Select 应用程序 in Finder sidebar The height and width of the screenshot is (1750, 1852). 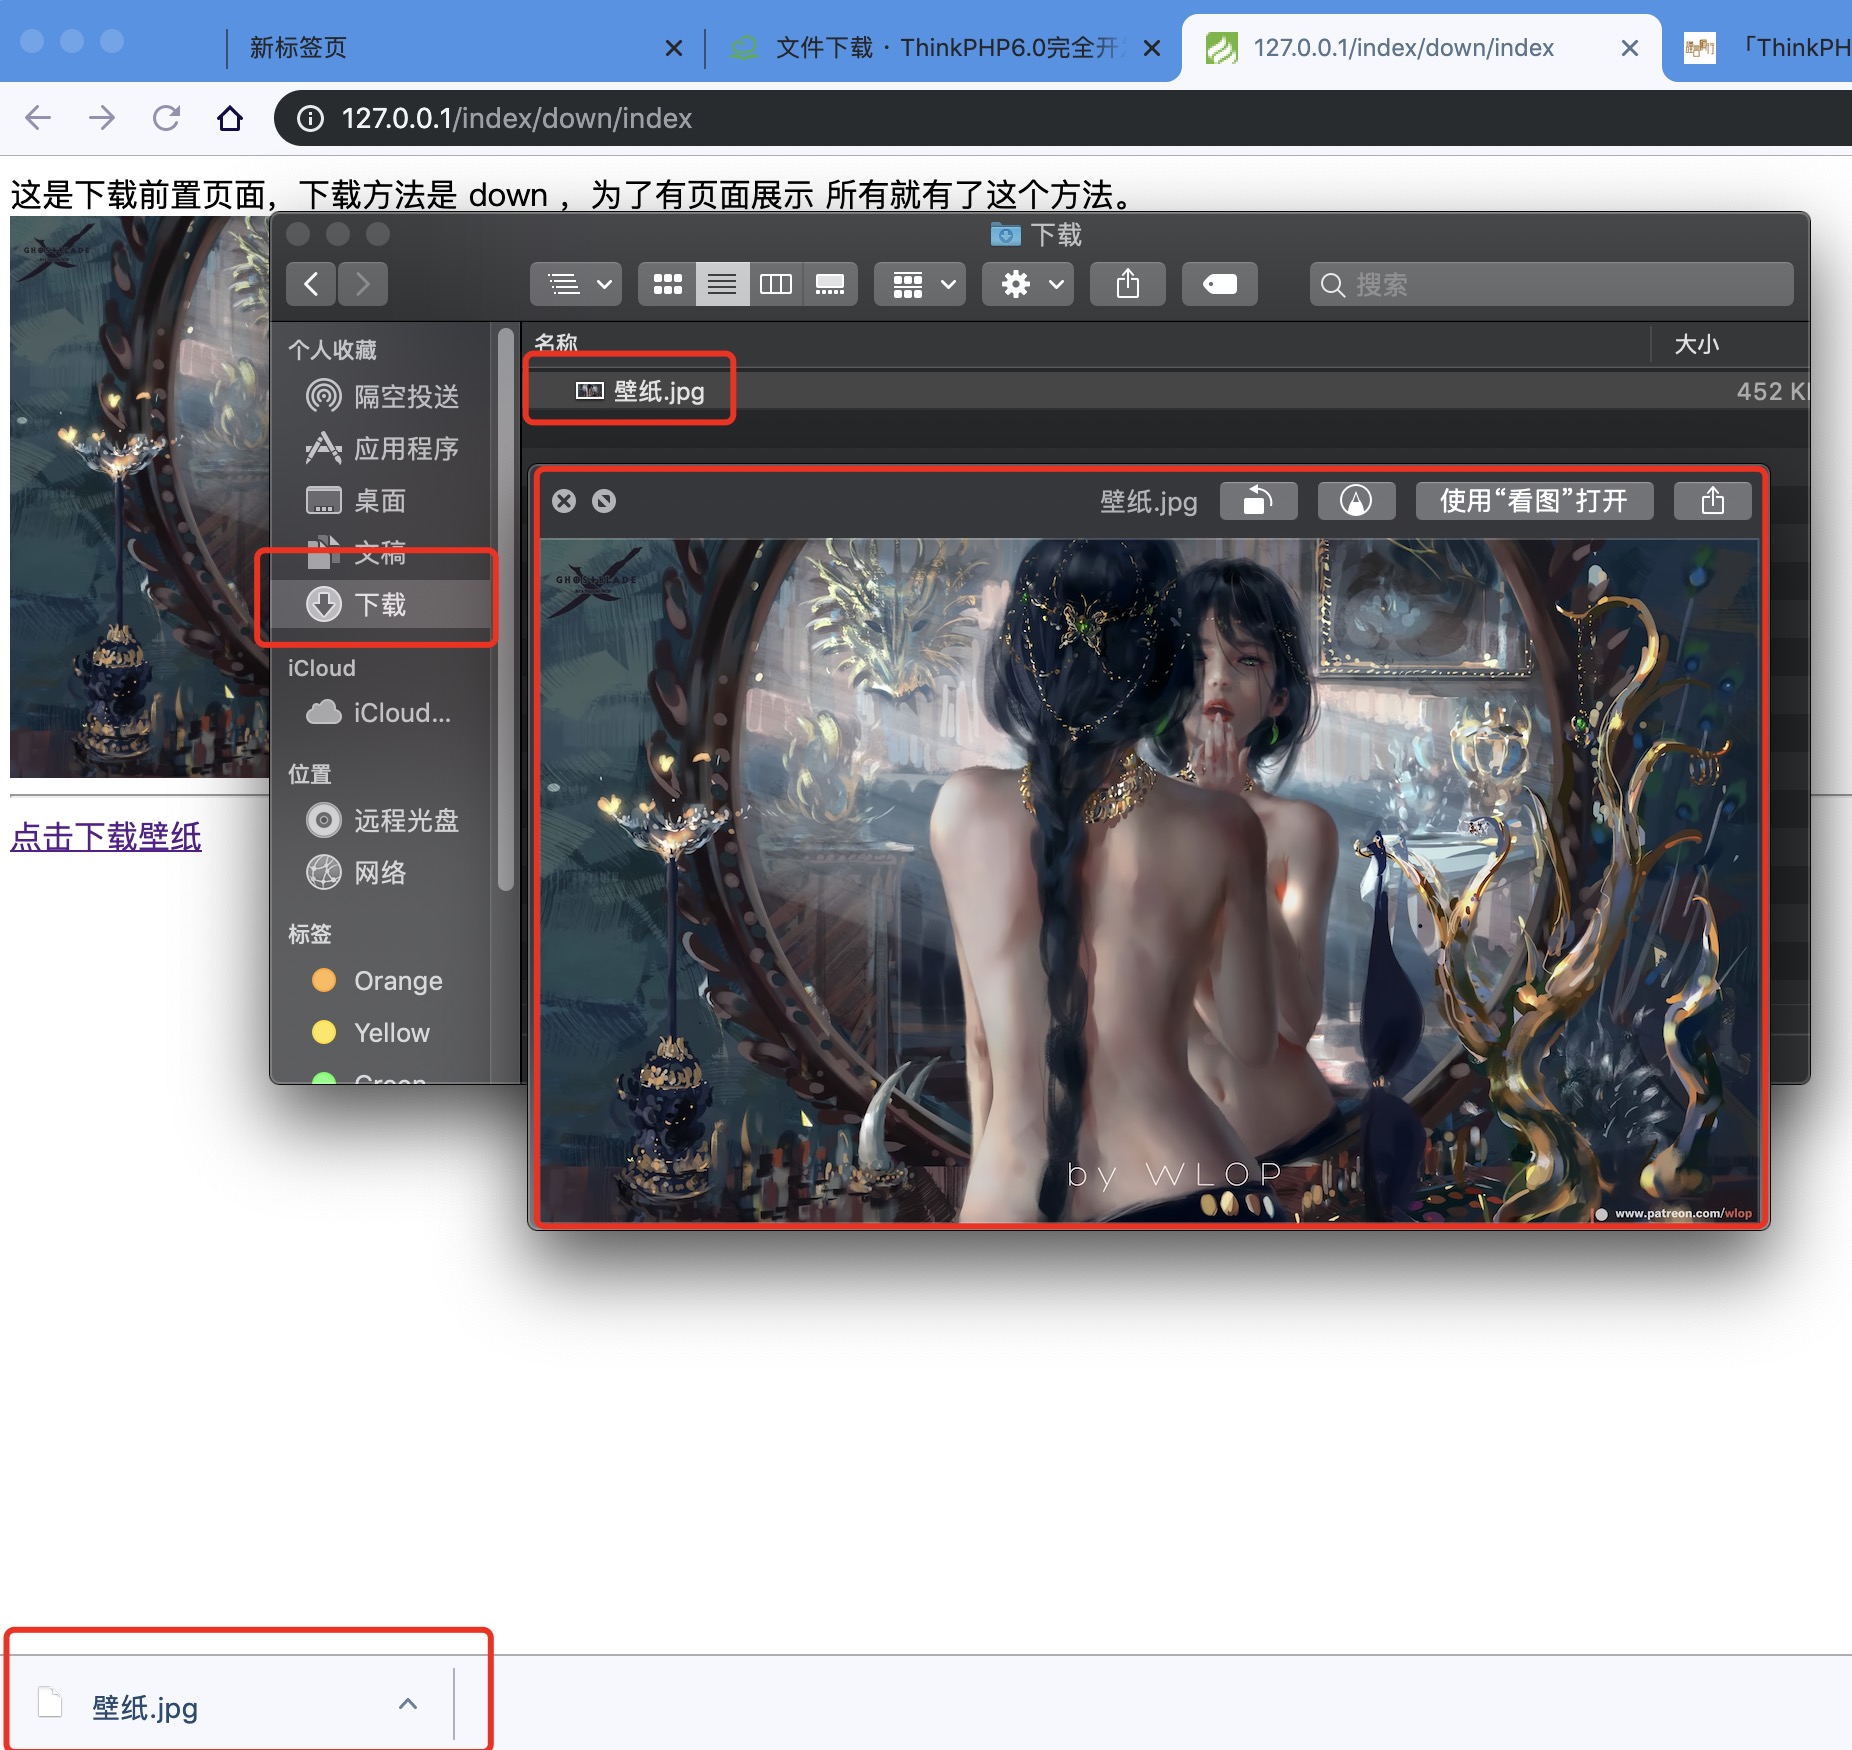(x=382, y=448)
